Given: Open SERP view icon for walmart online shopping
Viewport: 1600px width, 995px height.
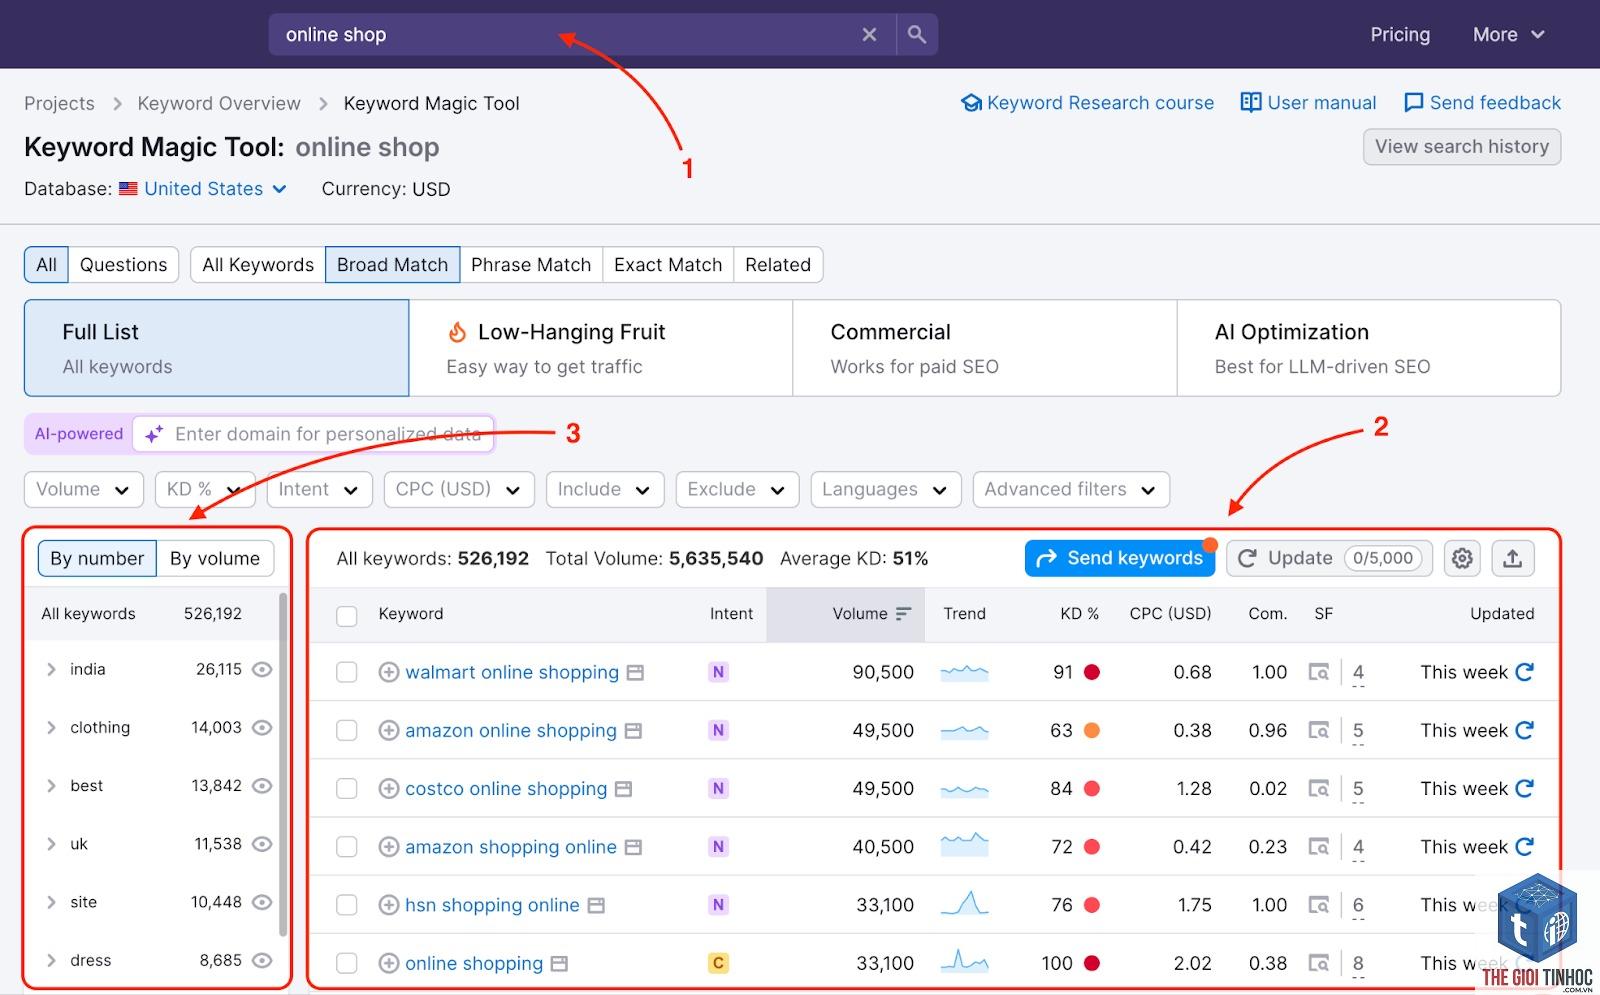Looking at the screenshot, I should pyautogui.click(x=635, y=673).
